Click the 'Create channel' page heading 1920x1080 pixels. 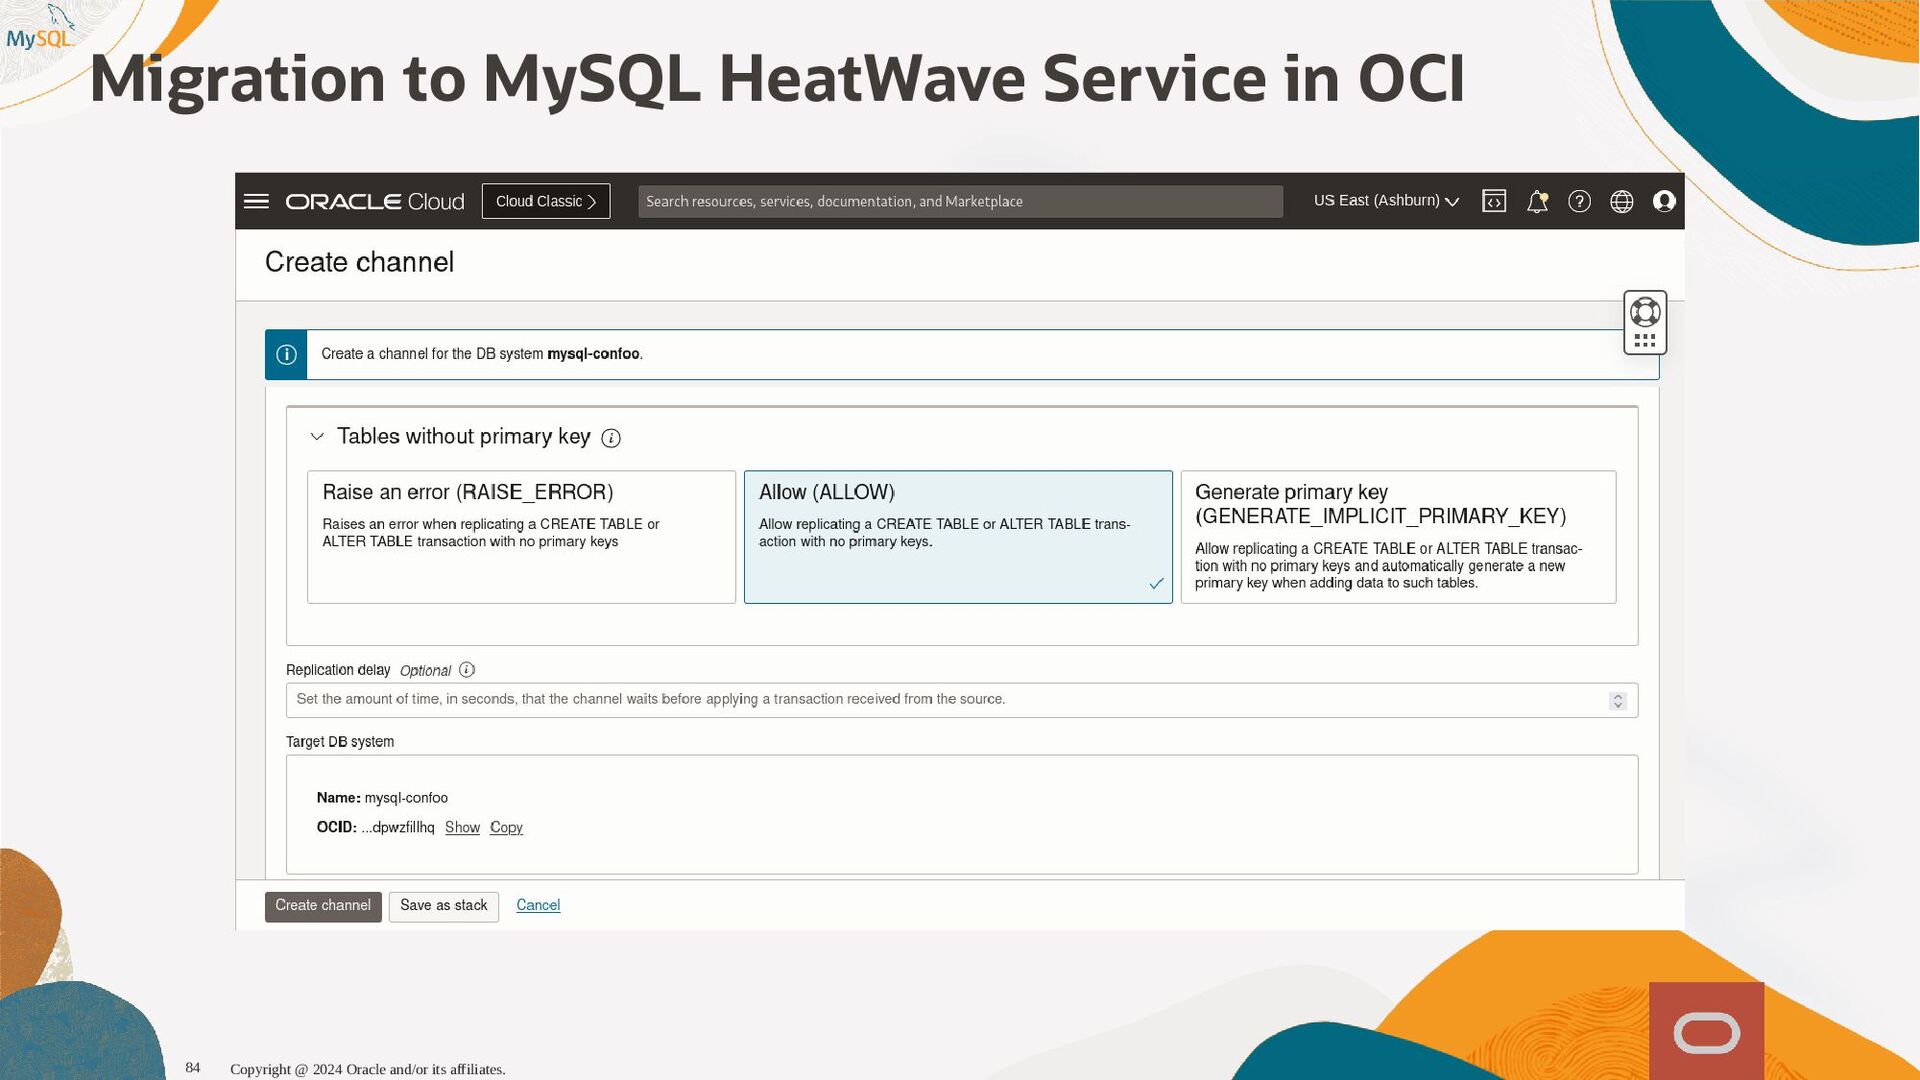359,262
